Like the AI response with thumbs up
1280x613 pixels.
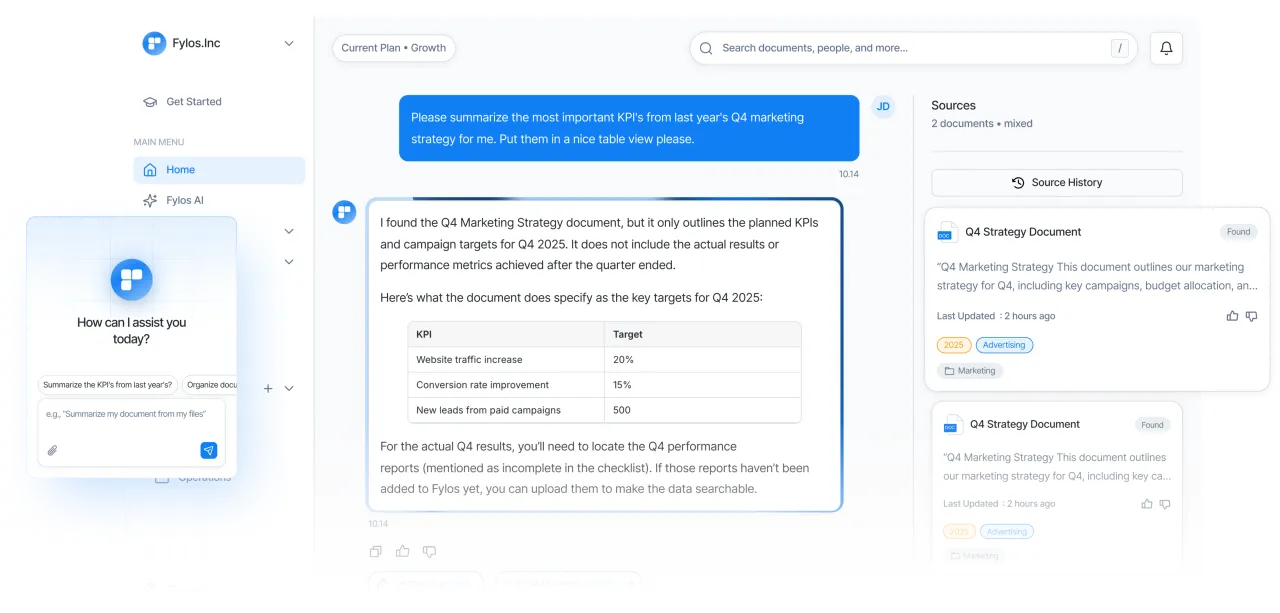[402, 551]
